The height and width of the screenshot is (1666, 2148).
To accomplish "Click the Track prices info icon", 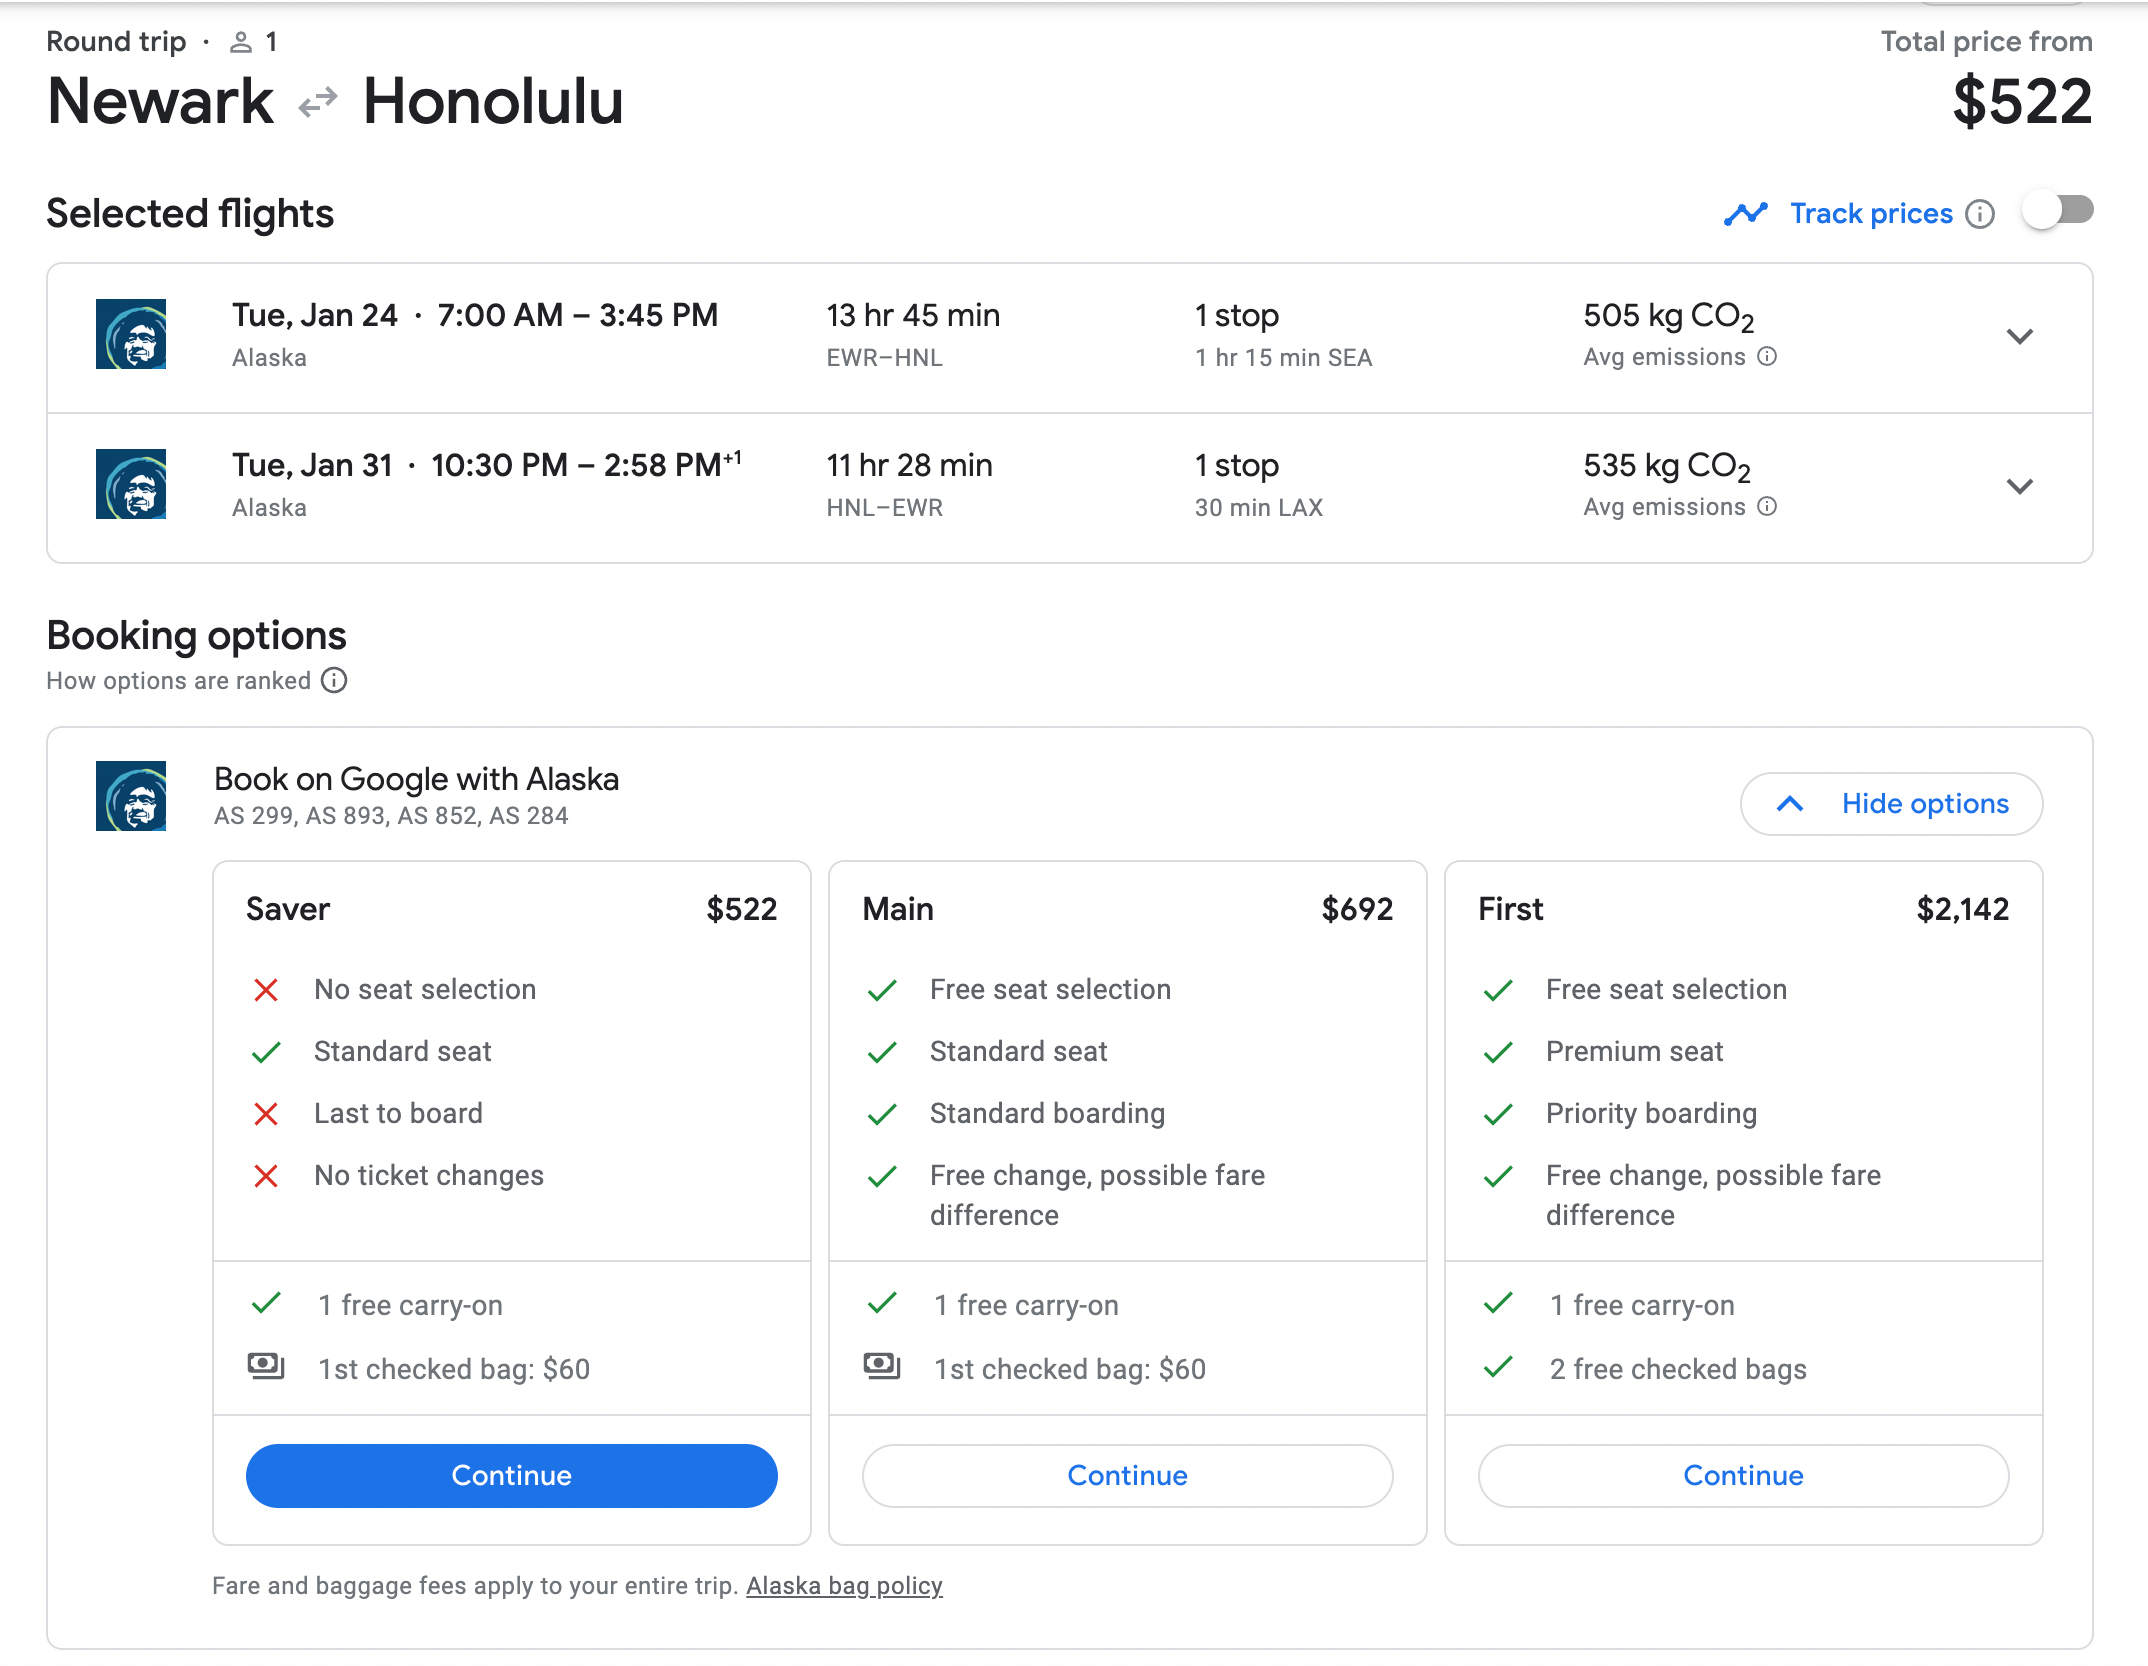I will [x=1980, y=214].
